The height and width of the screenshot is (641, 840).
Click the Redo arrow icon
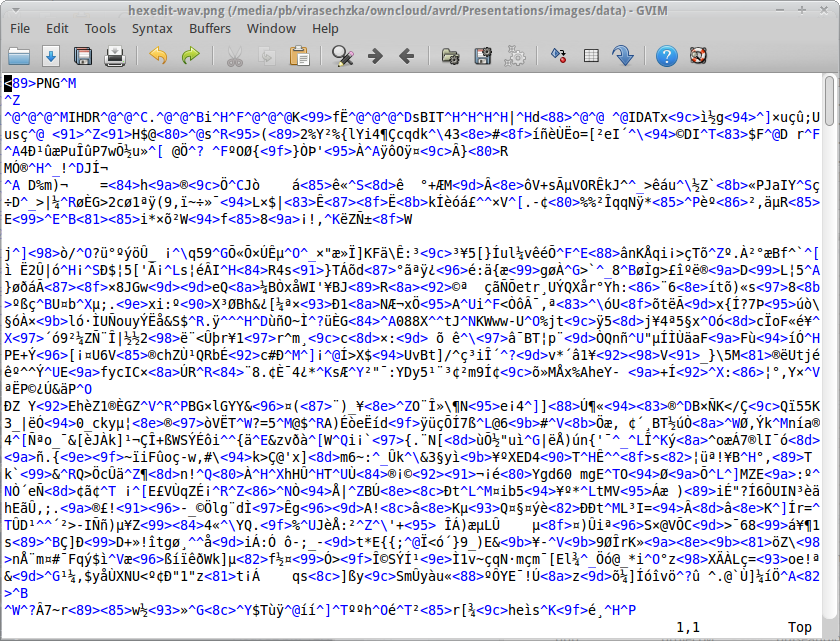tap(190, 56)
